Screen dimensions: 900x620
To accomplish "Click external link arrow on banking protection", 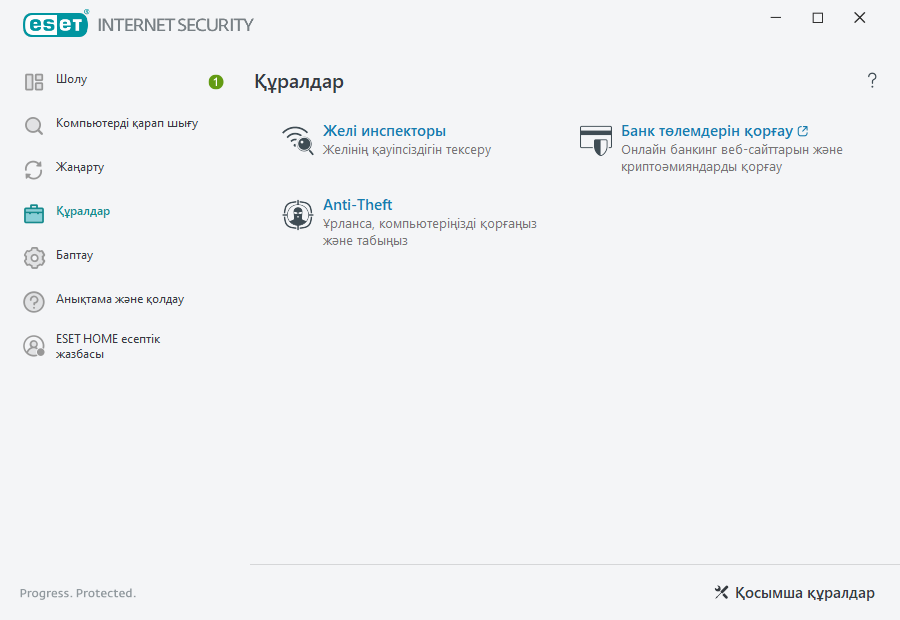I will point(805,129).
